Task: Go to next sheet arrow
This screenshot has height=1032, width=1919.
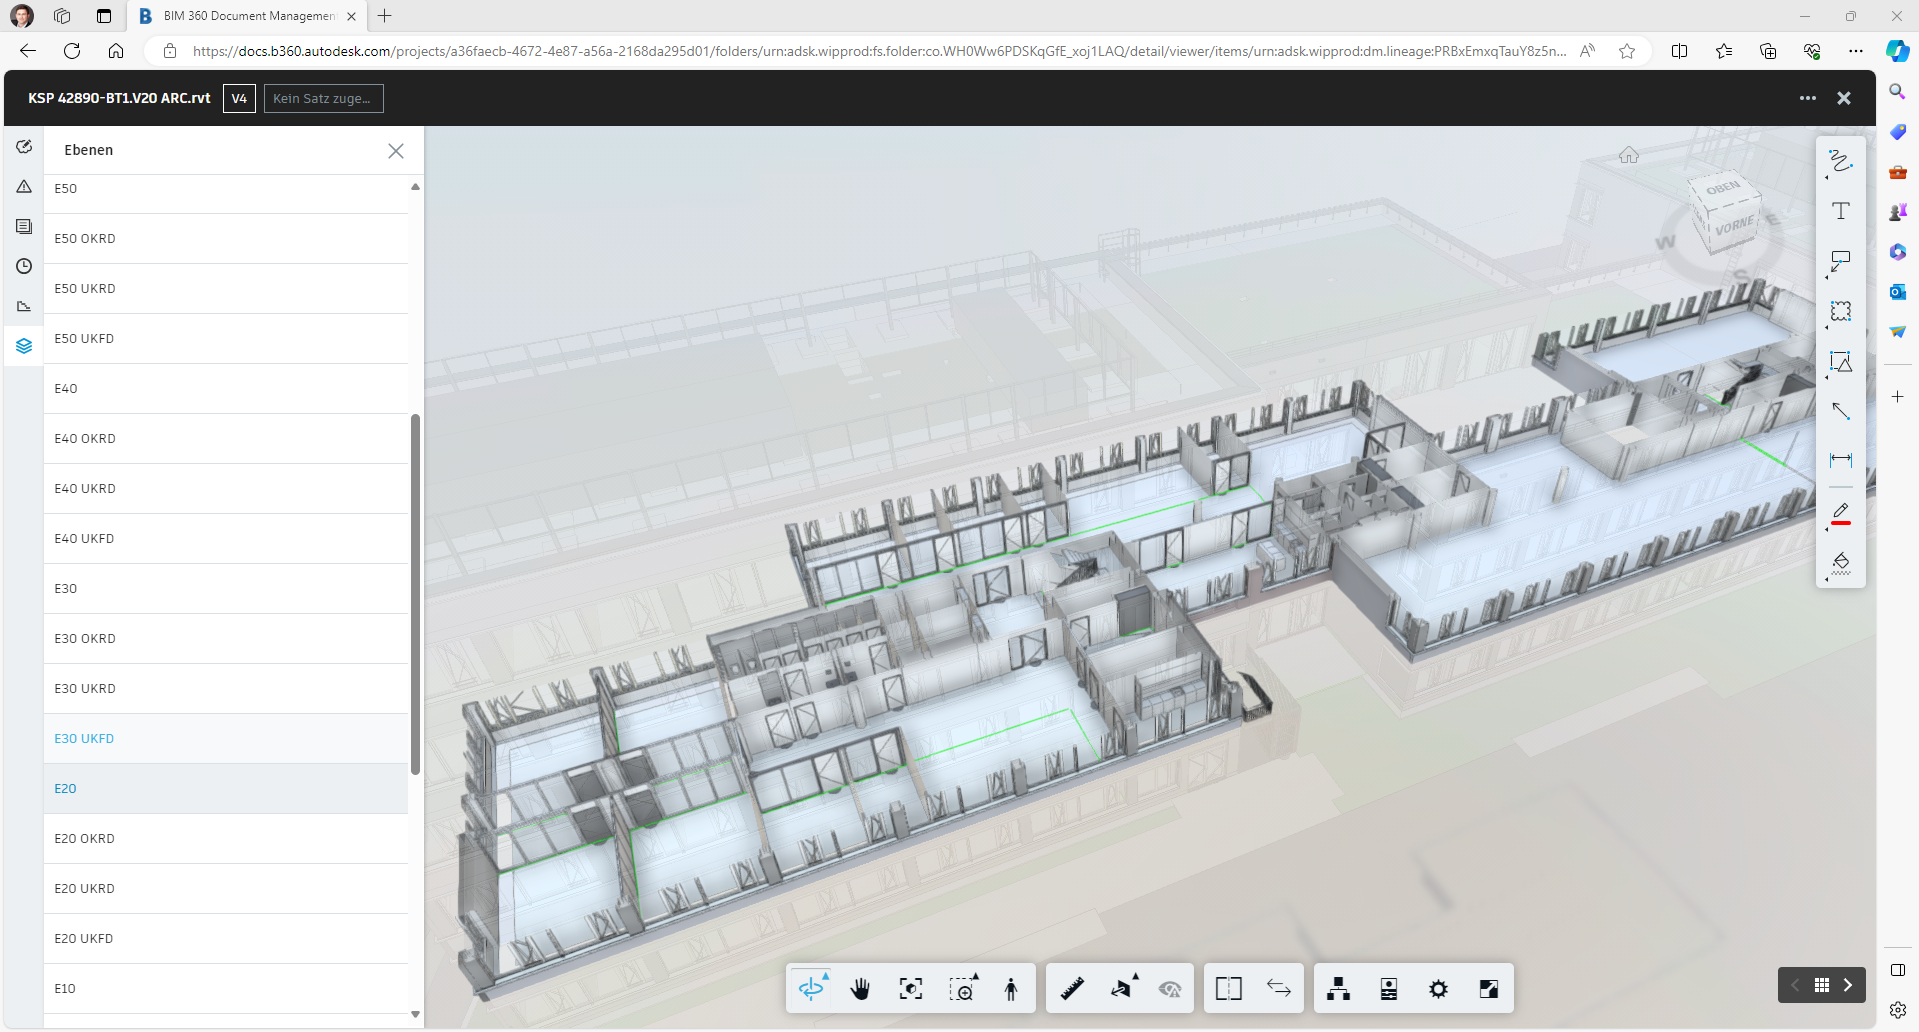Action: tap(1848, 985)
